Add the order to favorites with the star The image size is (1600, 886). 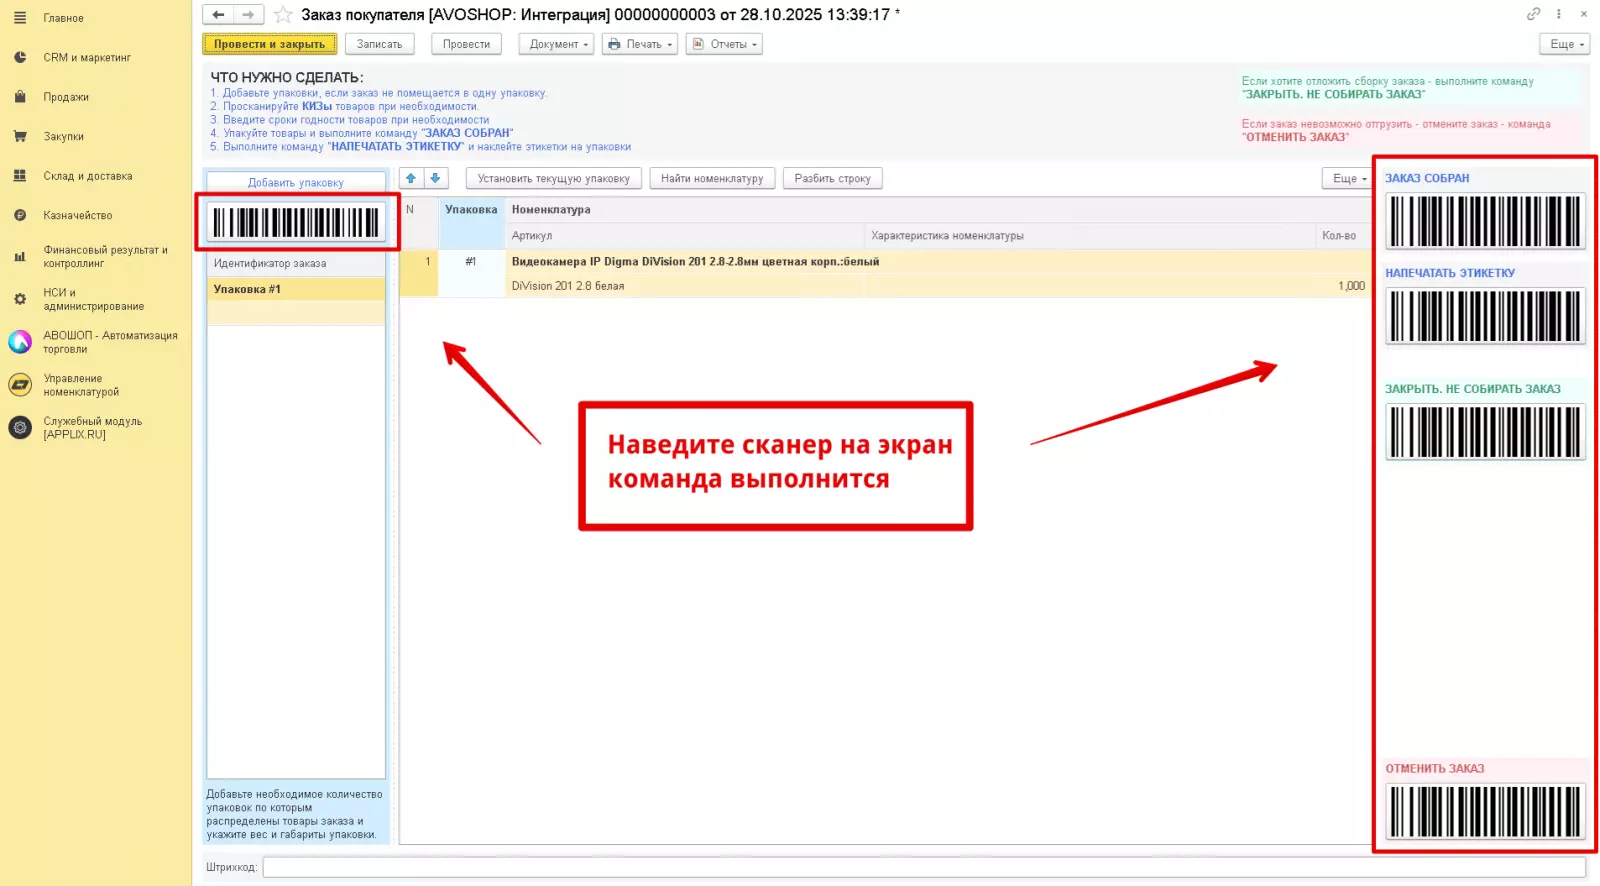283,15
